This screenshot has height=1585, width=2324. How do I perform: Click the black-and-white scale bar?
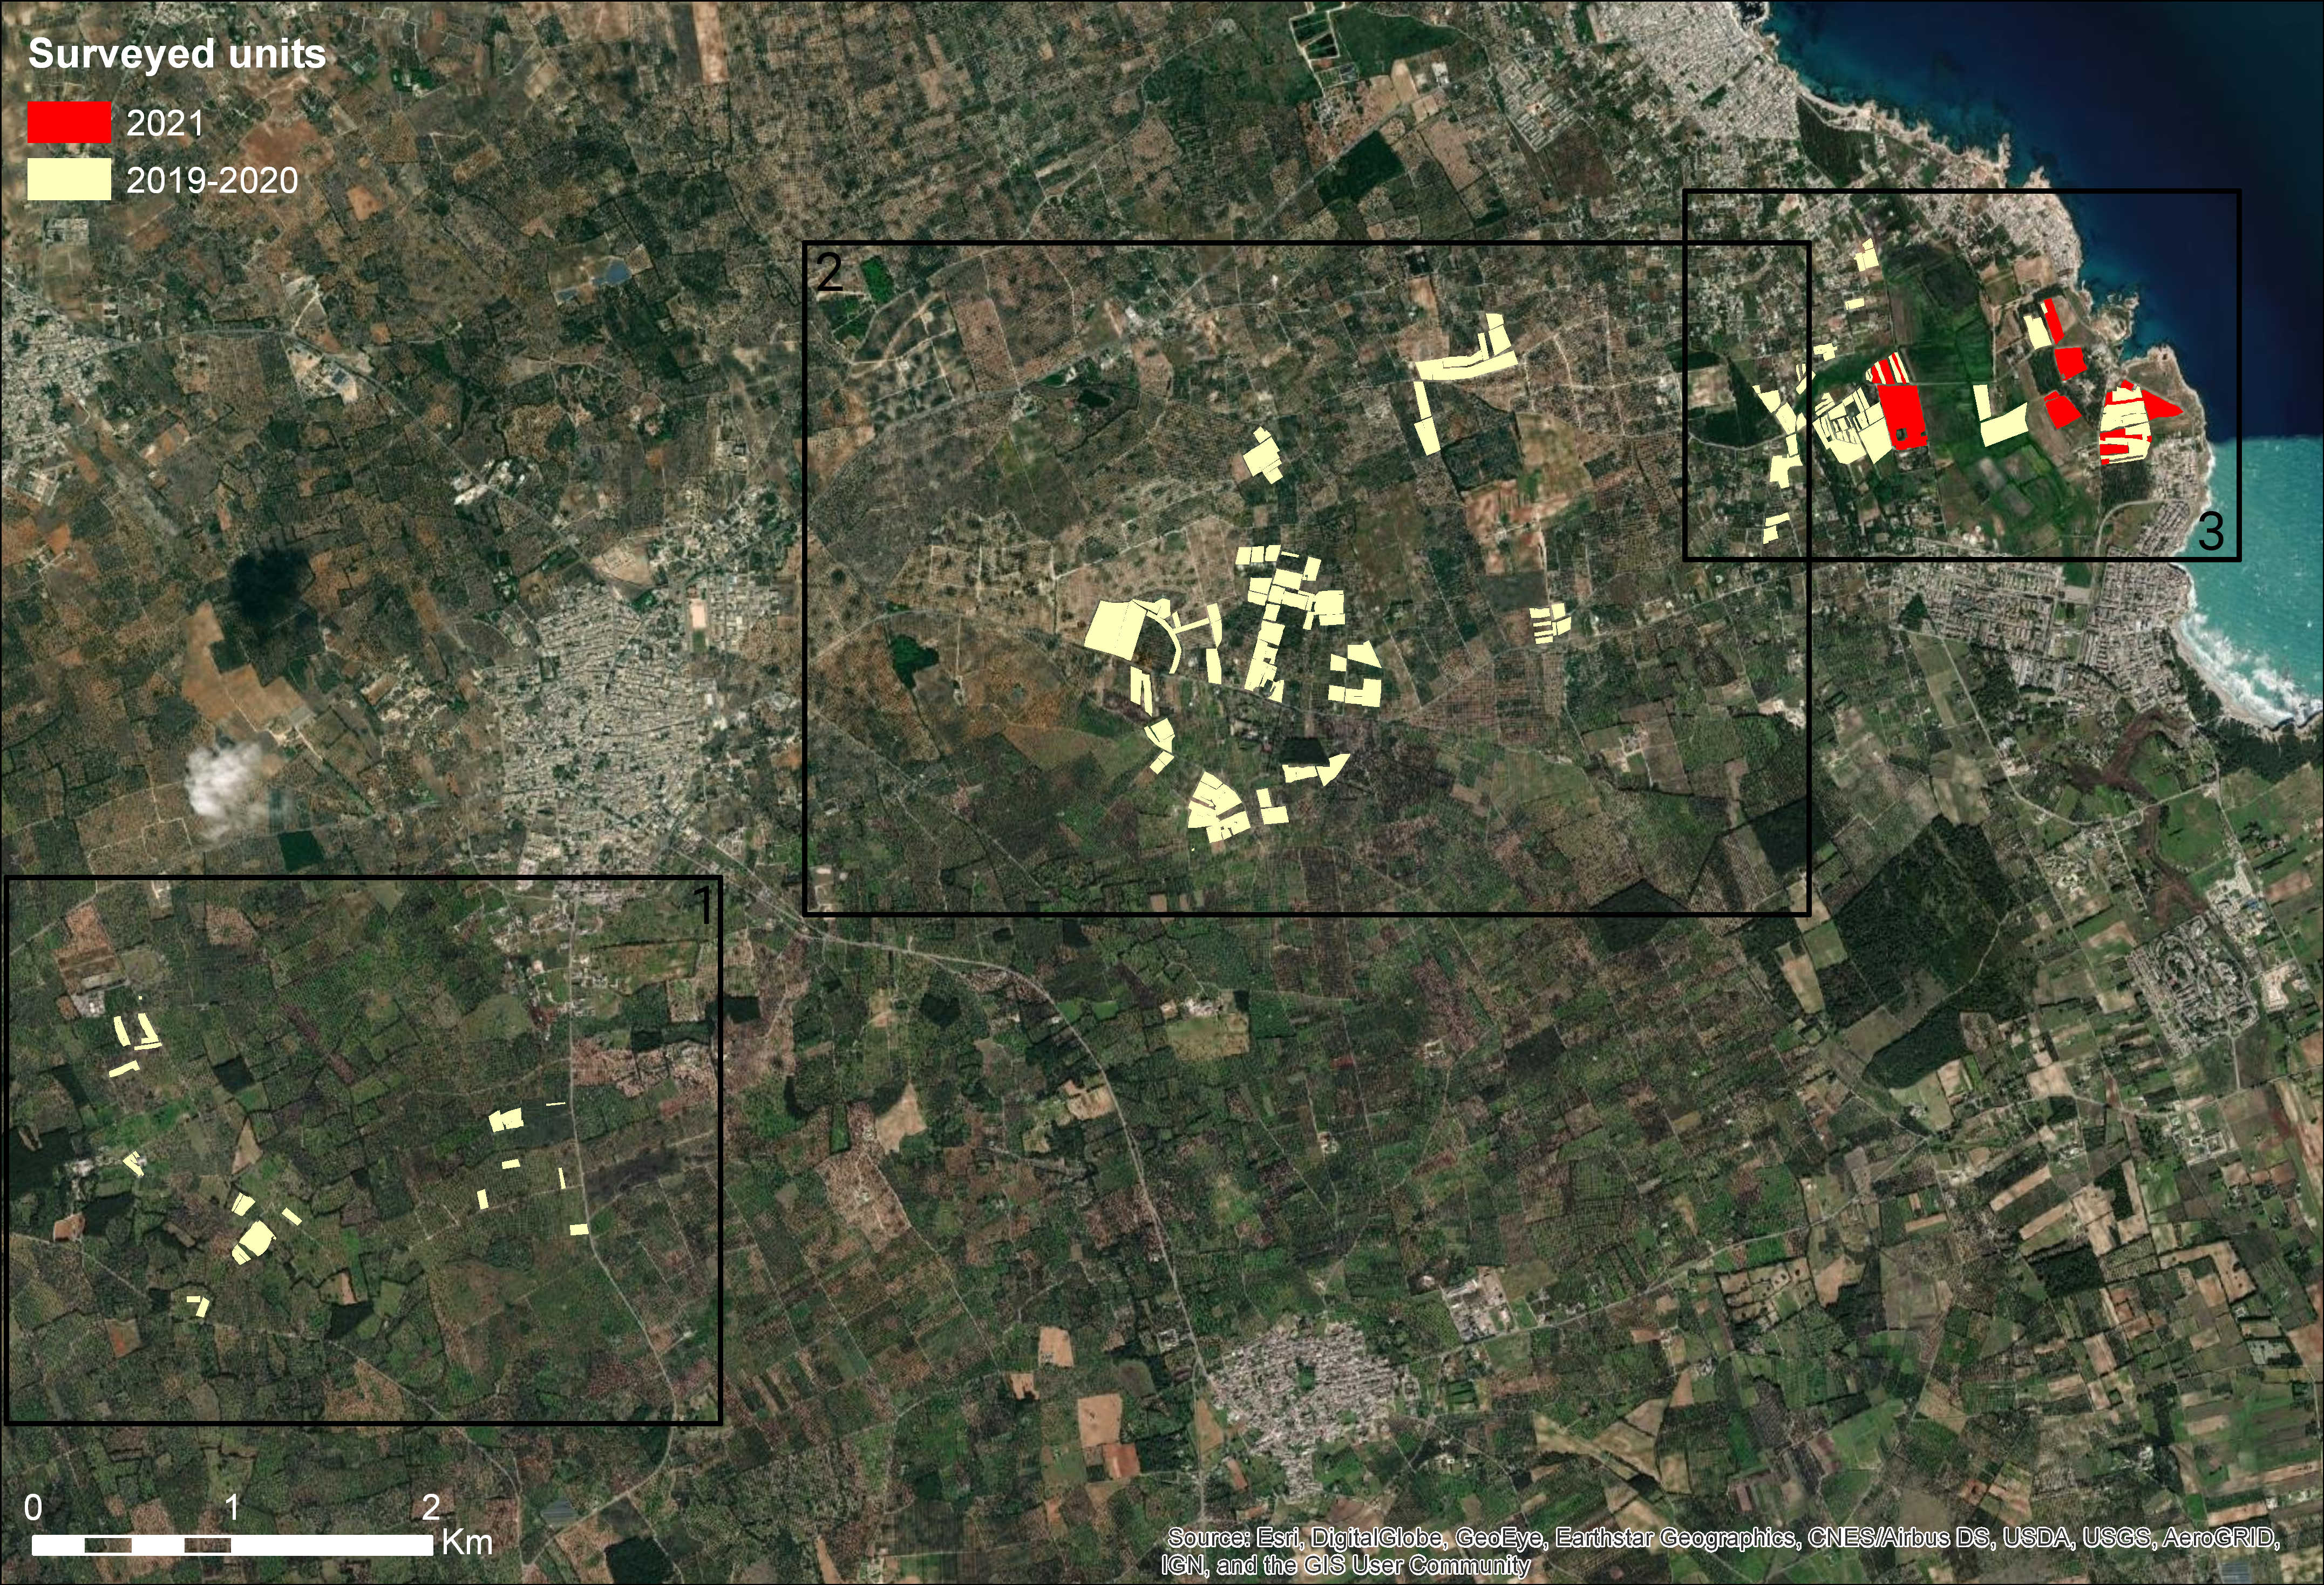(x=232, y=1545)
